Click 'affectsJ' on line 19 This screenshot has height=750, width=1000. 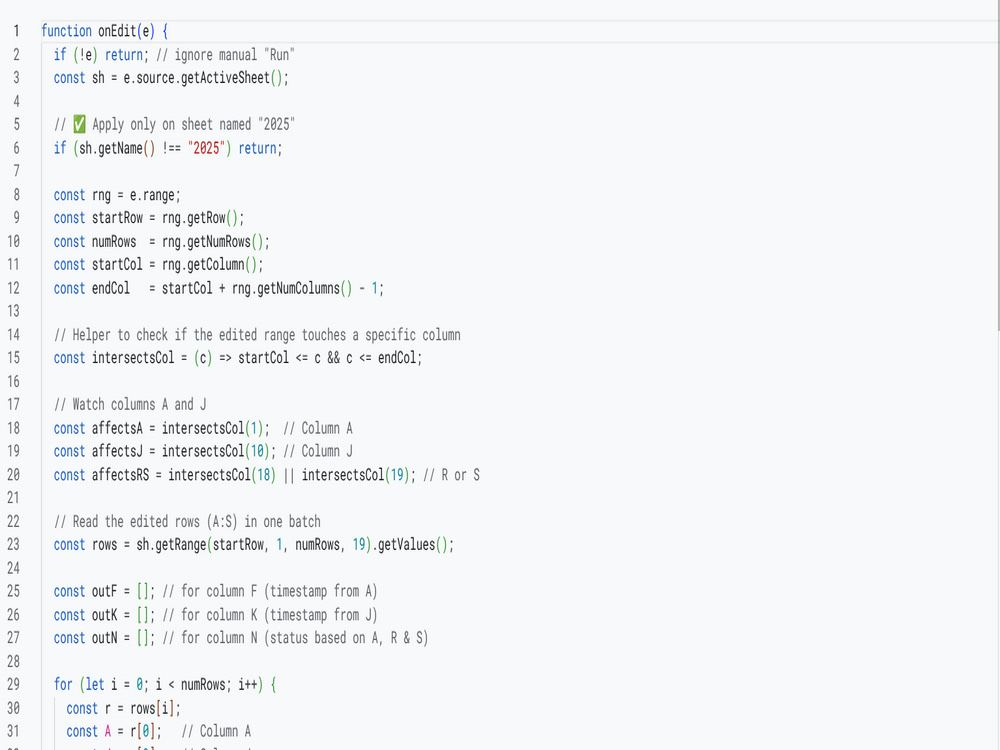pyautogui.click(x=117, y=452)
